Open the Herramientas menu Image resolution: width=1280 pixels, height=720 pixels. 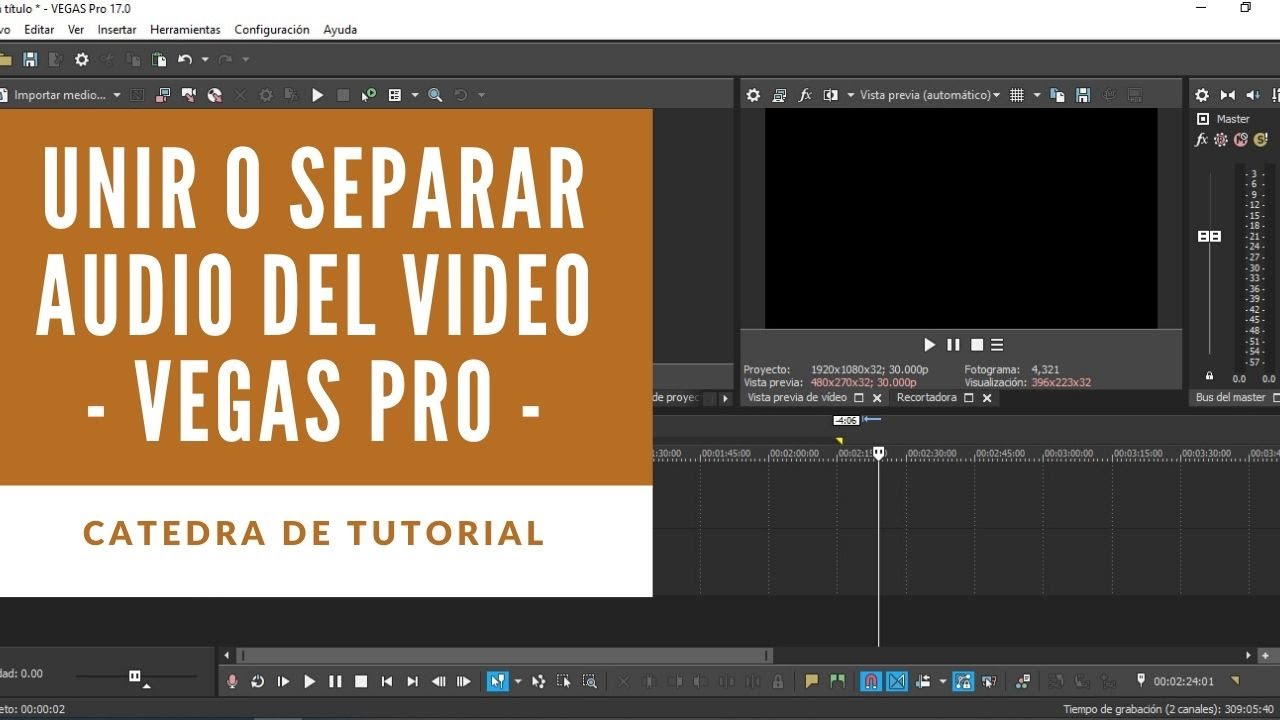pos(185,30)
